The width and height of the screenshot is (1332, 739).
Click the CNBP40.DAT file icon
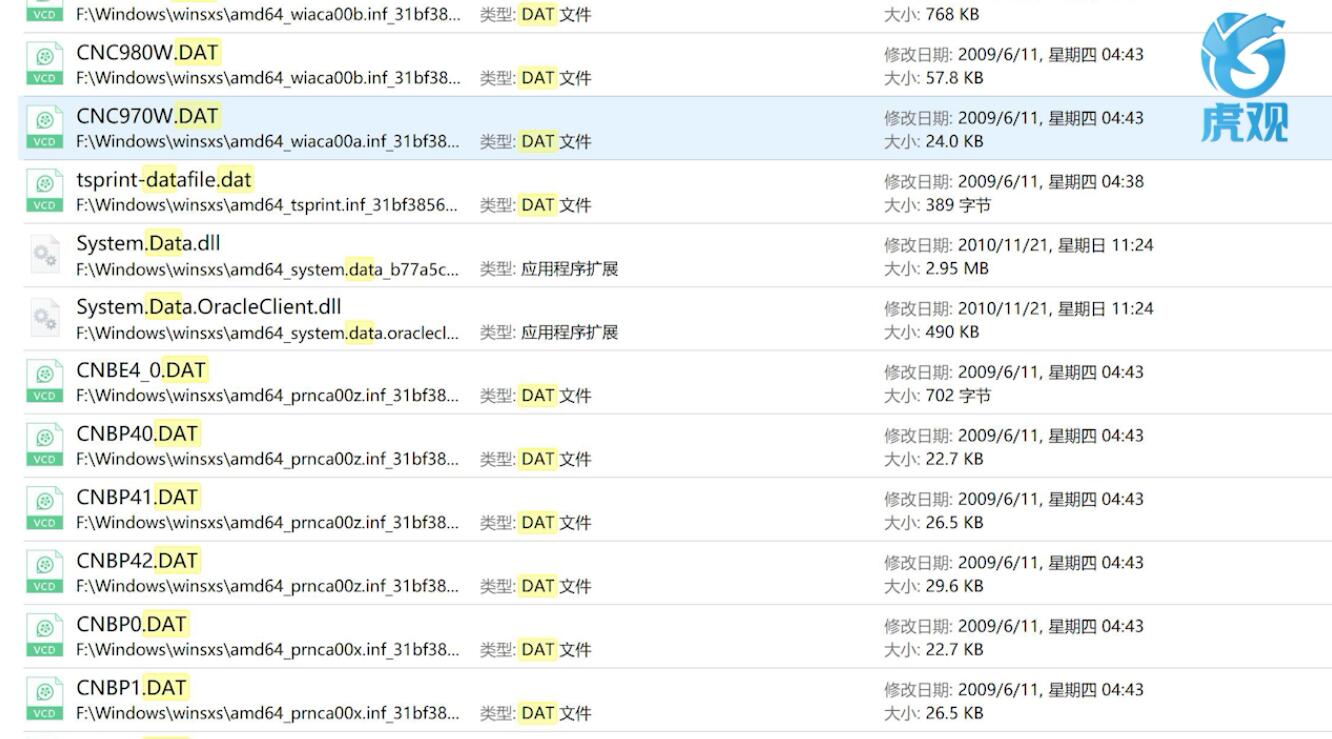(44, 446)
